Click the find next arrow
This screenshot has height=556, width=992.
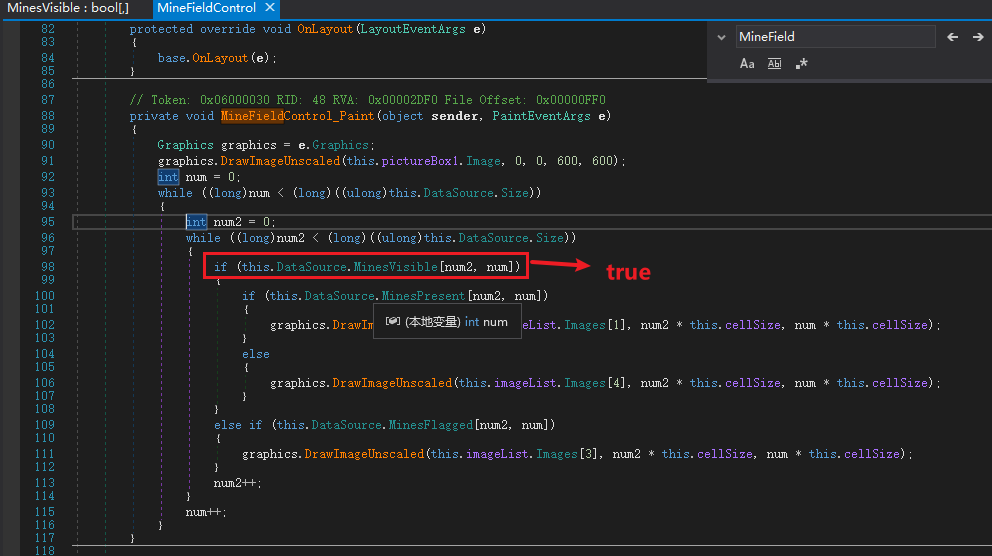(978, 37)
